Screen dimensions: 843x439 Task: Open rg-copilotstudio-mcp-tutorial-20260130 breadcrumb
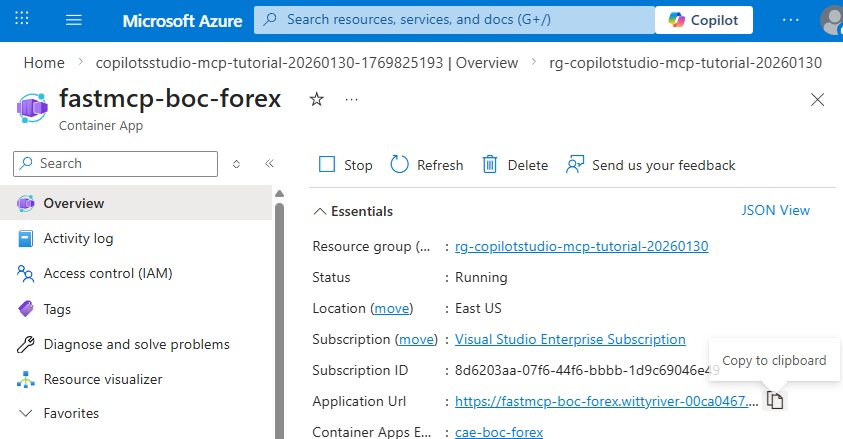(x=685, y=63)
